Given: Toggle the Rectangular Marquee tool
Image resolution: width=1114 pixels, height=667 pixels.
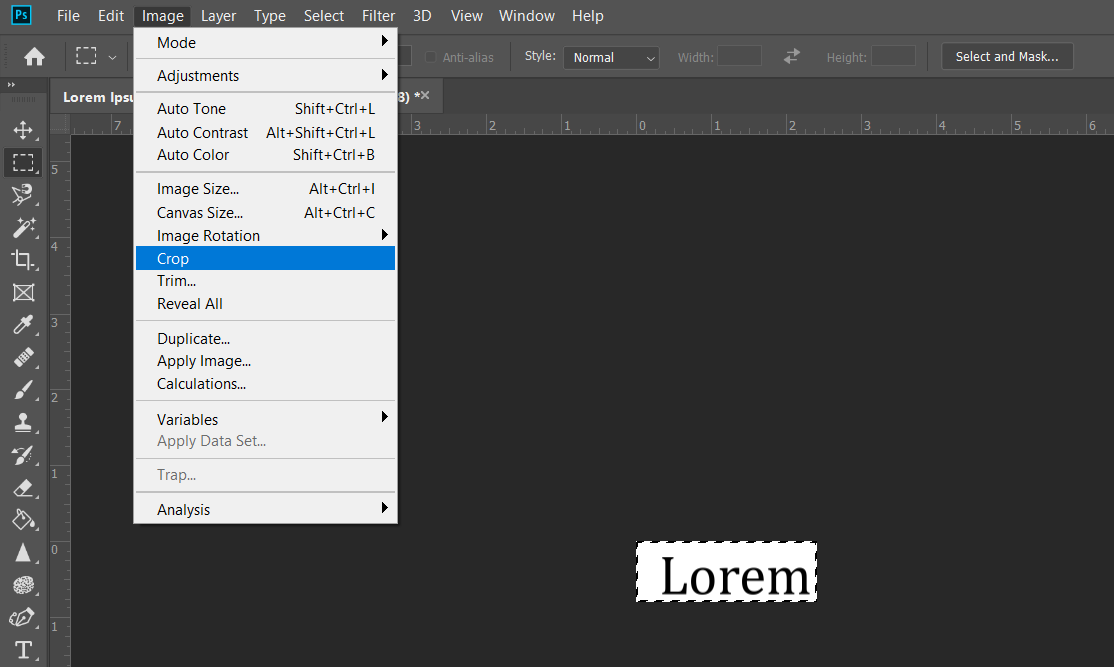Looking at the screenshot, I should tap(24, 163).
